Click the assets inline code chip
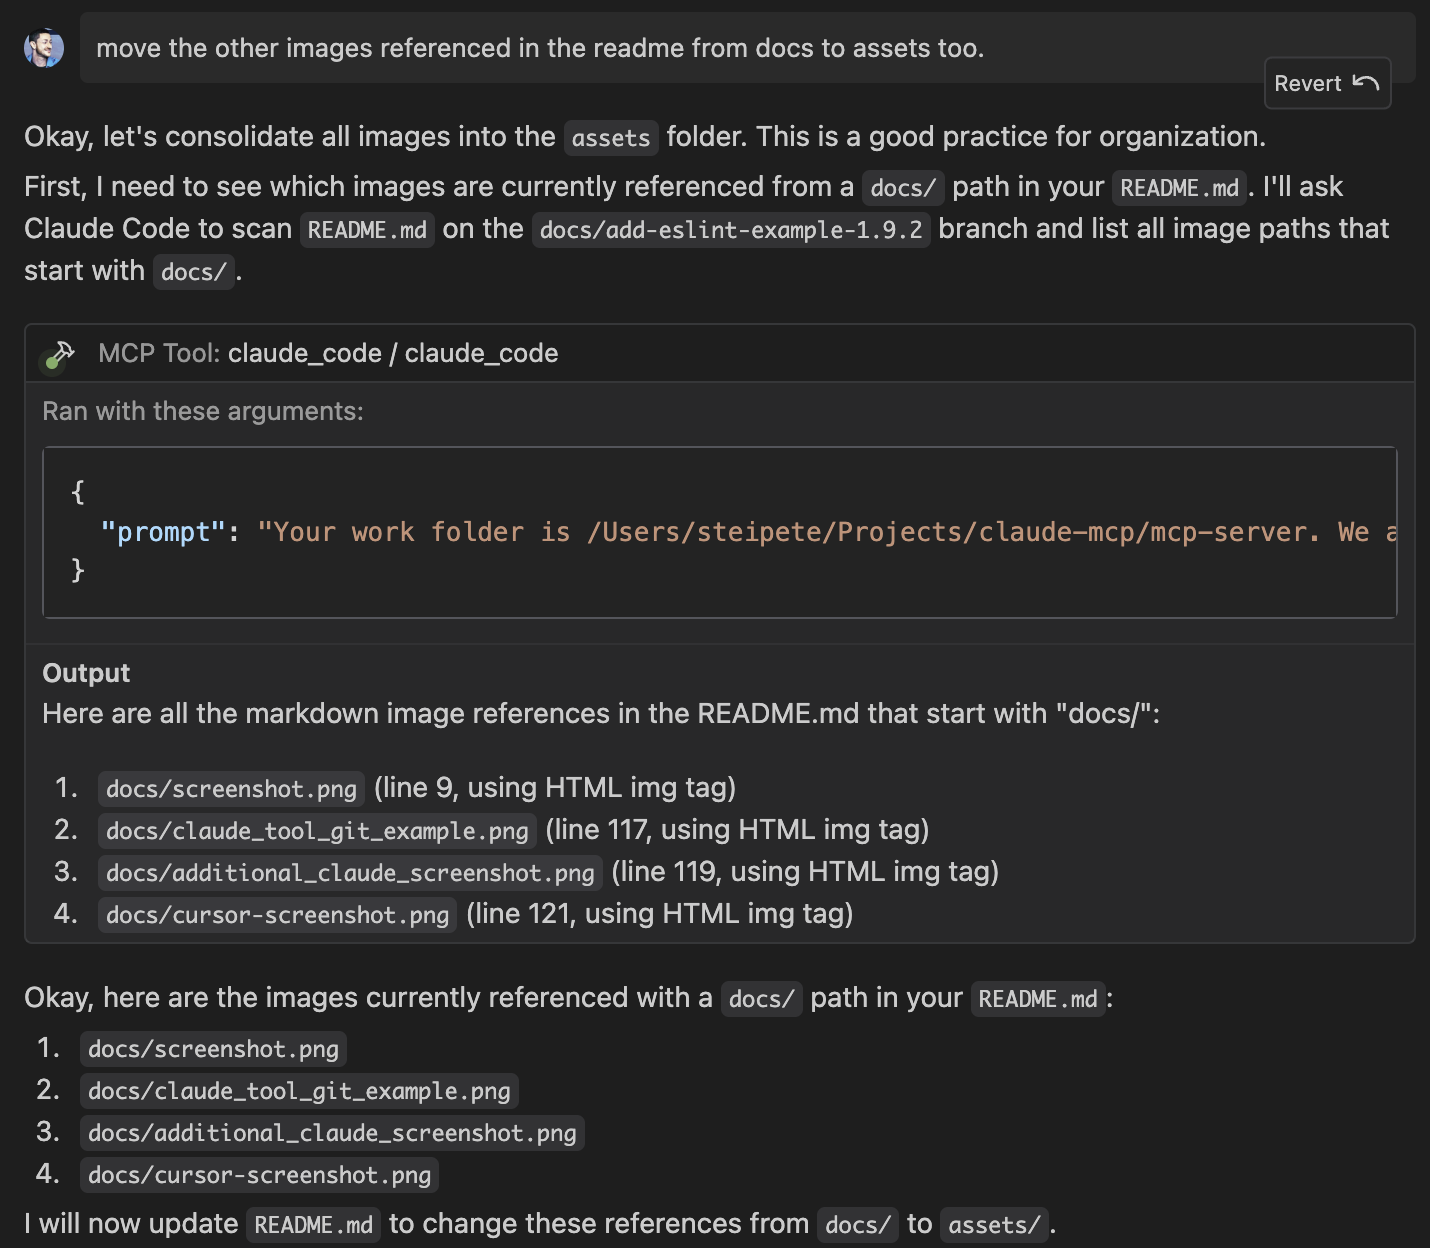The width and height of the screenshot is (1430, 1248). coord(610,138)
